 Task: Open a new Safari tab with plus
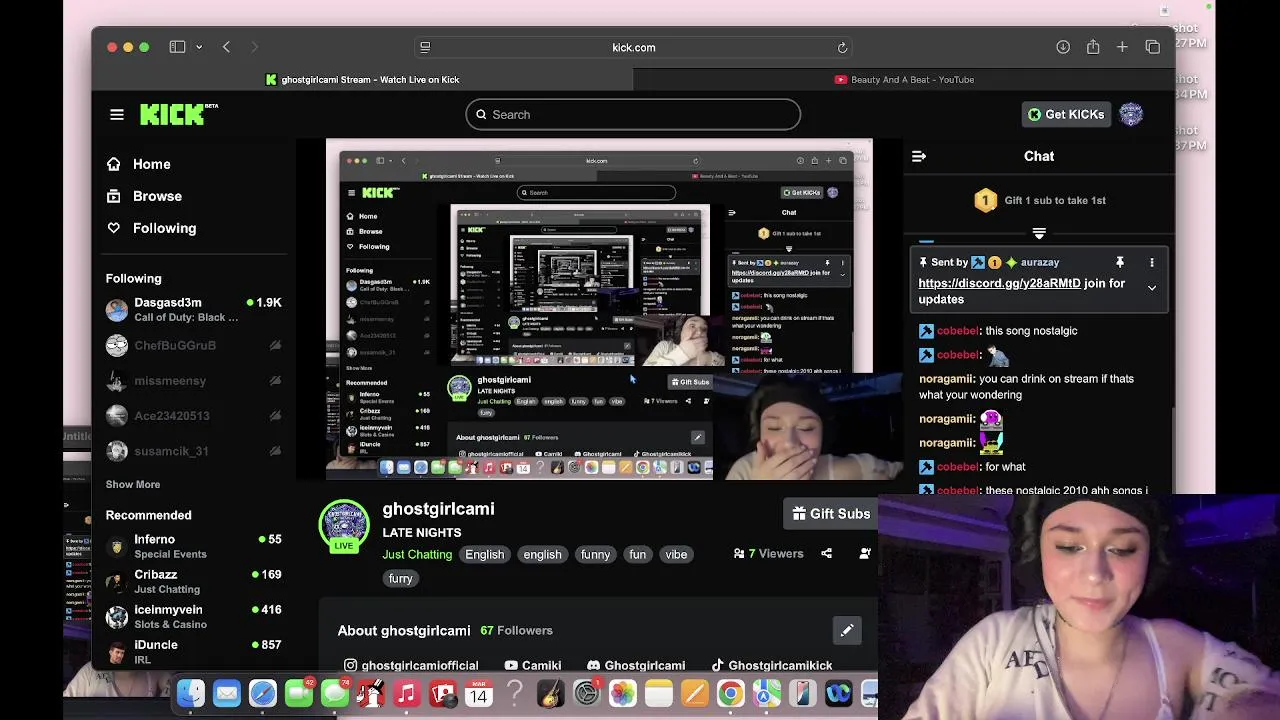1122,47
